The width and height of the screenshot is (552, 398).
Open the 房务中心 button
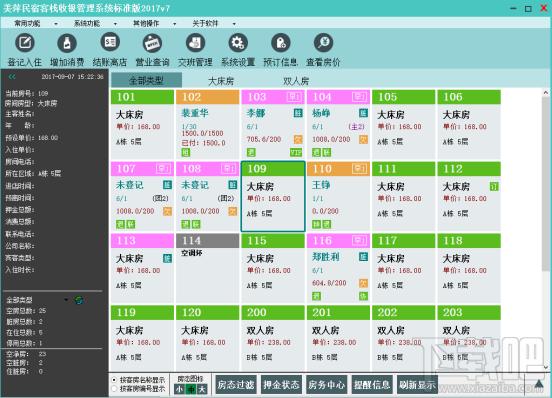[x=326, y=385]
